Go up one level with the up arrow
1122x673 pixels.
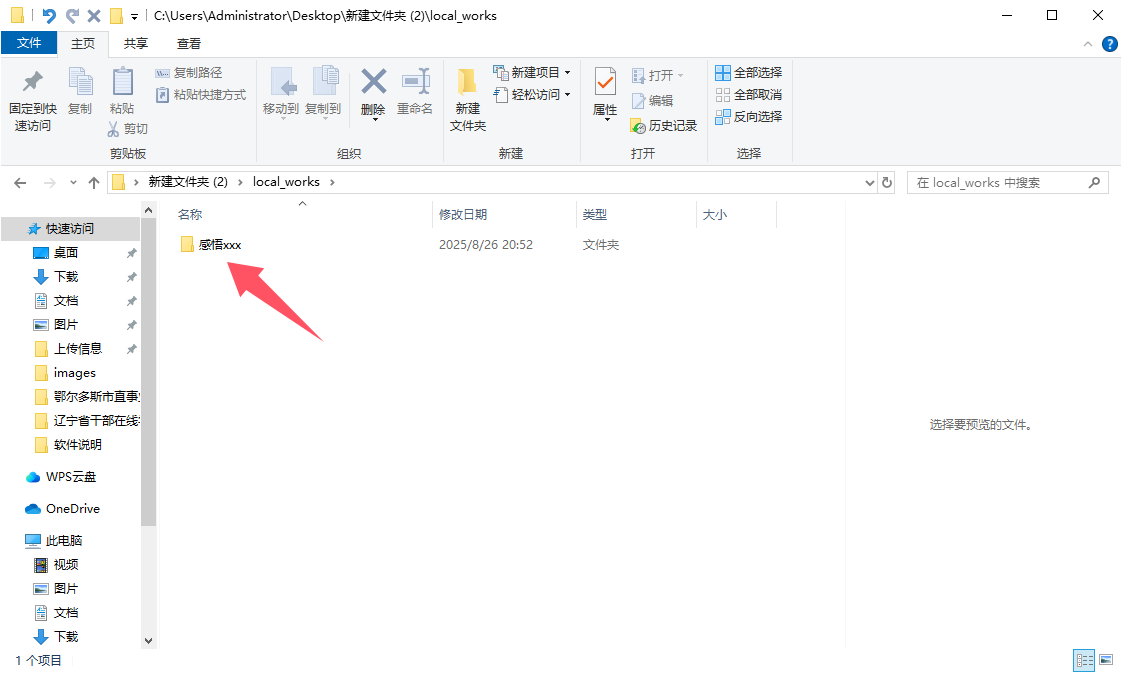coord(94,183)
